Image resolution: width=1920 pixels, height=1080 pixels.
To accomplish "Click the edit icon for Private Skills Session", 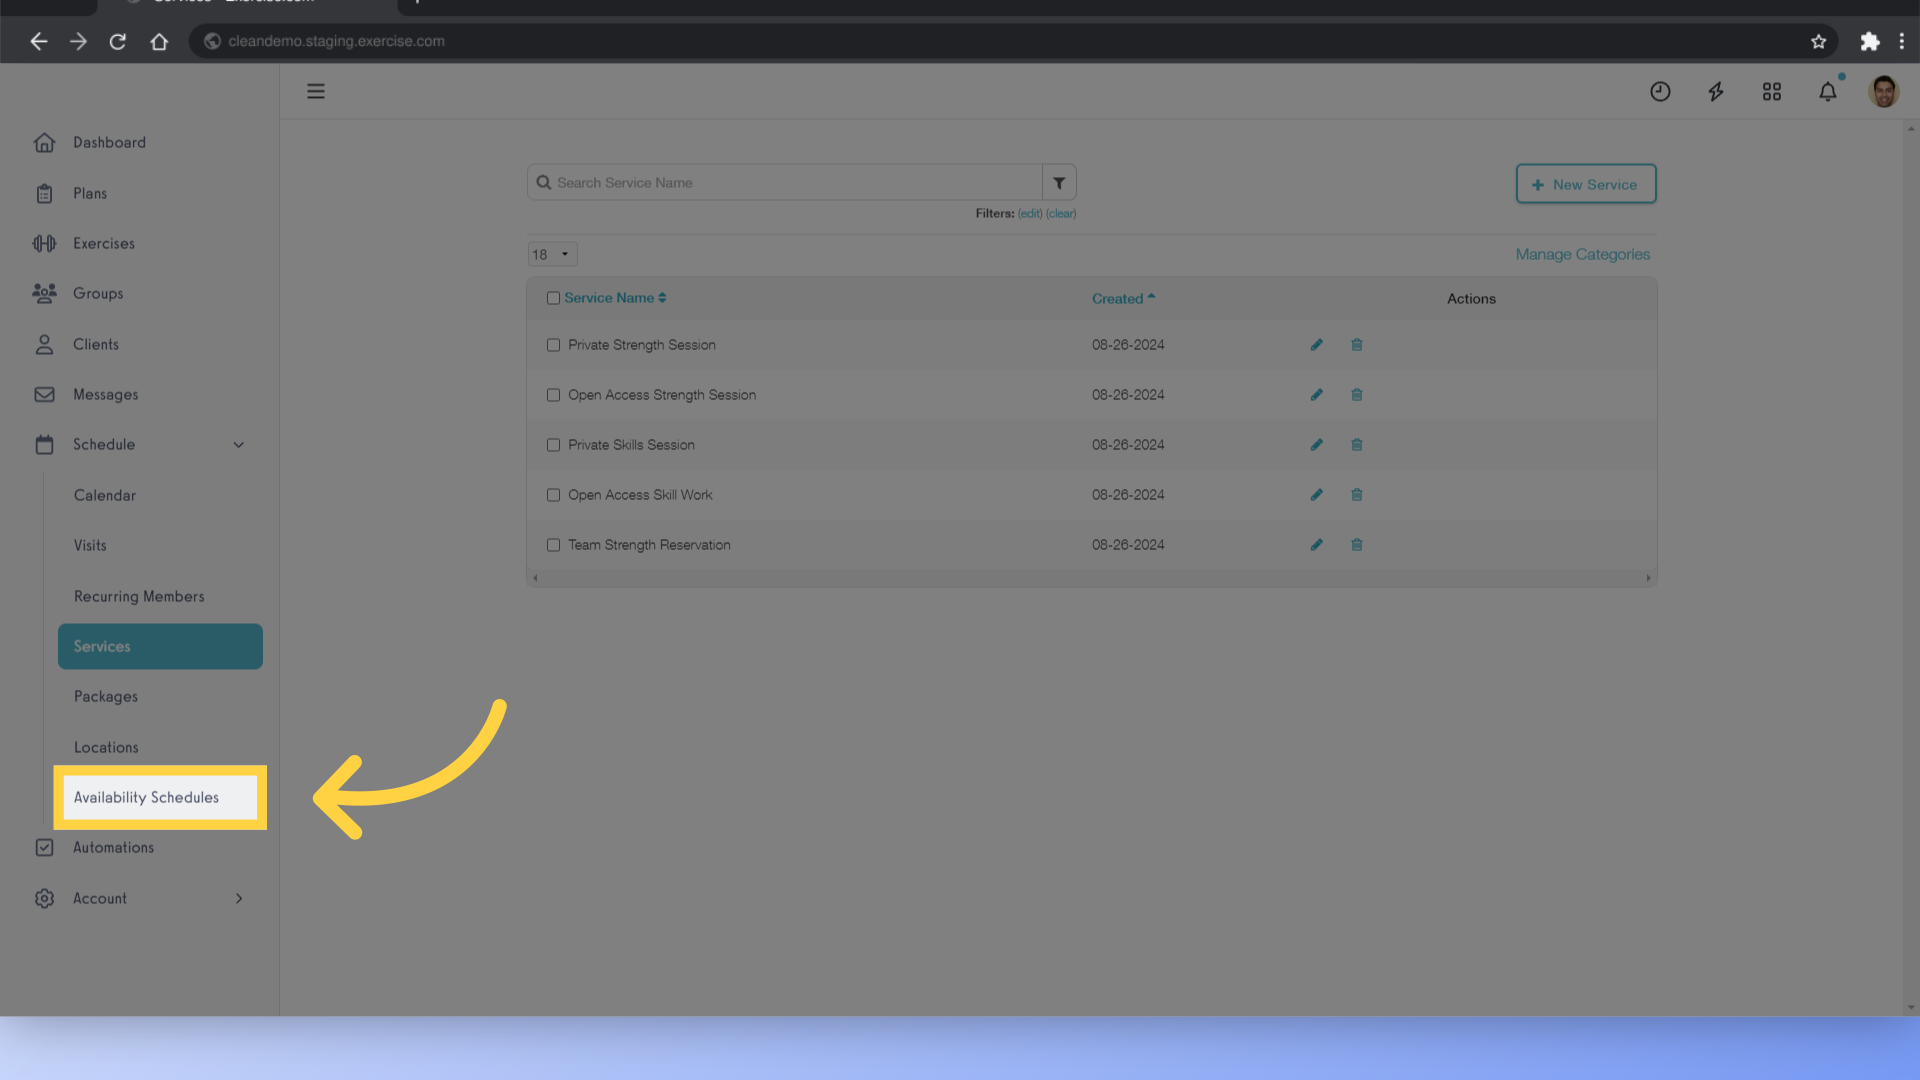I will pos(1316,444).
